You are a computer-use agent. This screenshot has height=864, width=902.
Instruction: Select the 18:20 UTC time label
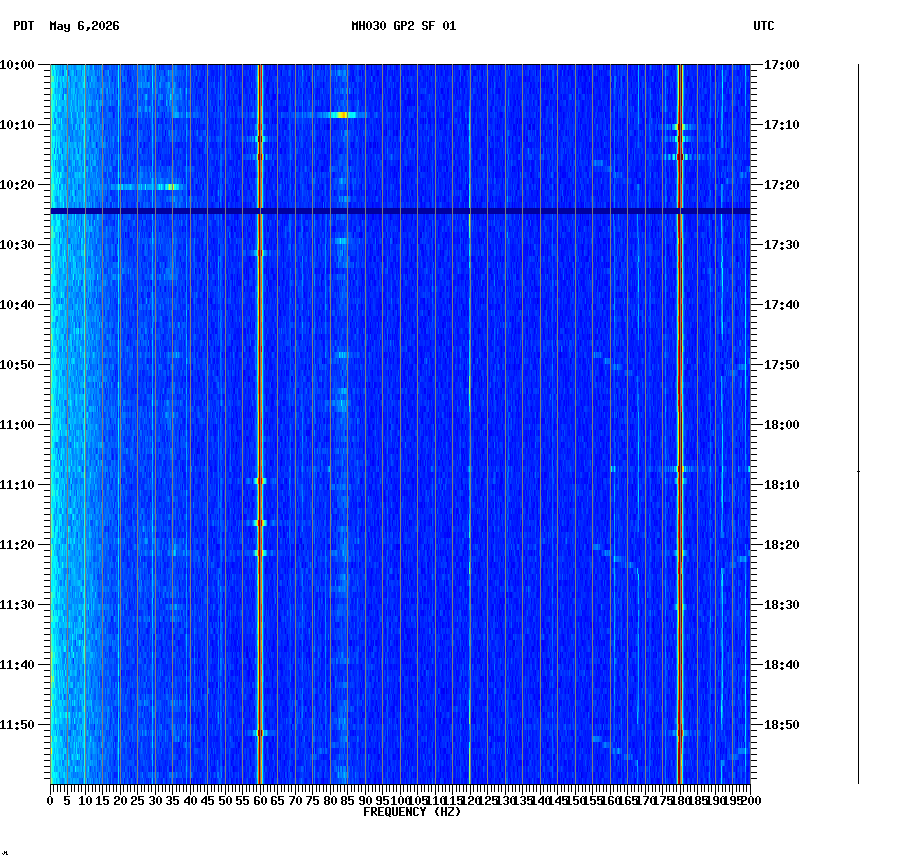782,545
